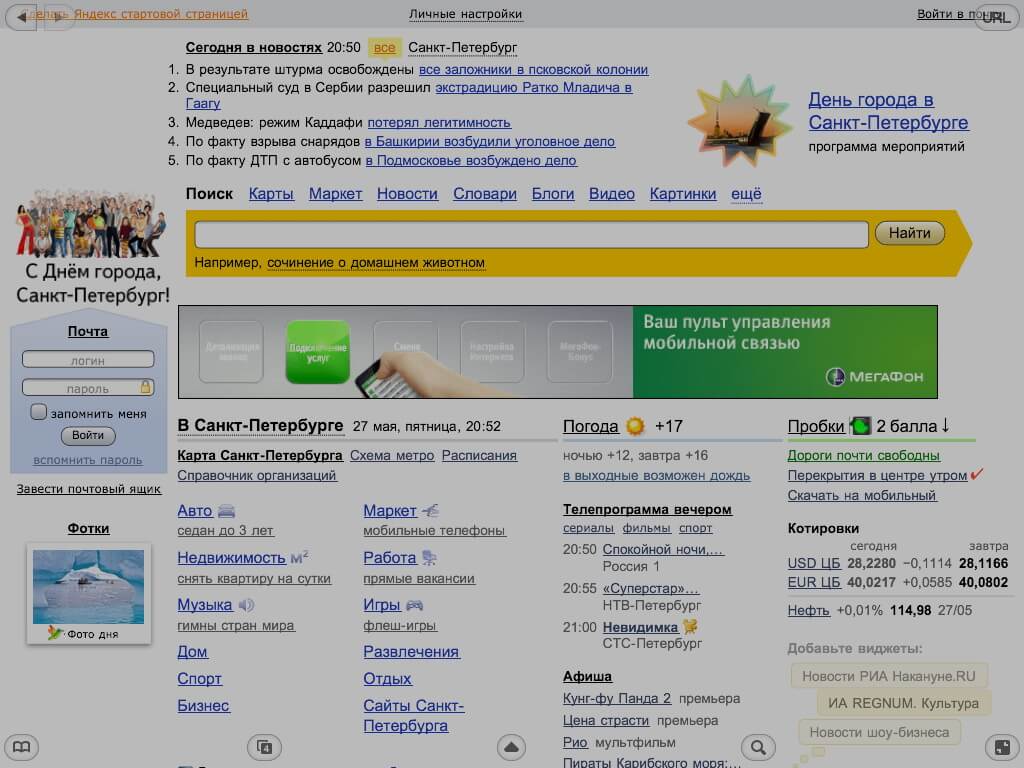Focus the main Yandex search field
The image size is (1024, 768).
coord(532,234)
